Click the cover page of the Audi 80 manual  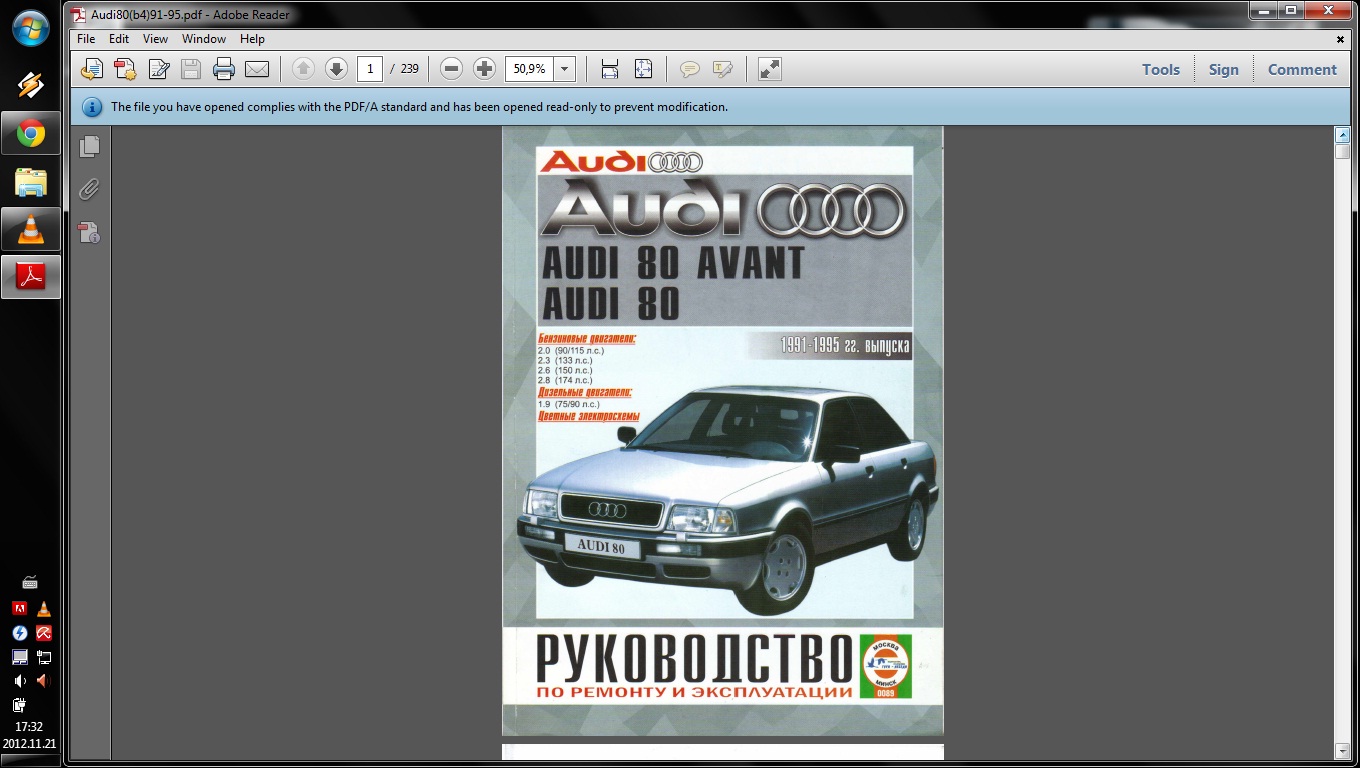pyautogui.click(x=722, y=431)
